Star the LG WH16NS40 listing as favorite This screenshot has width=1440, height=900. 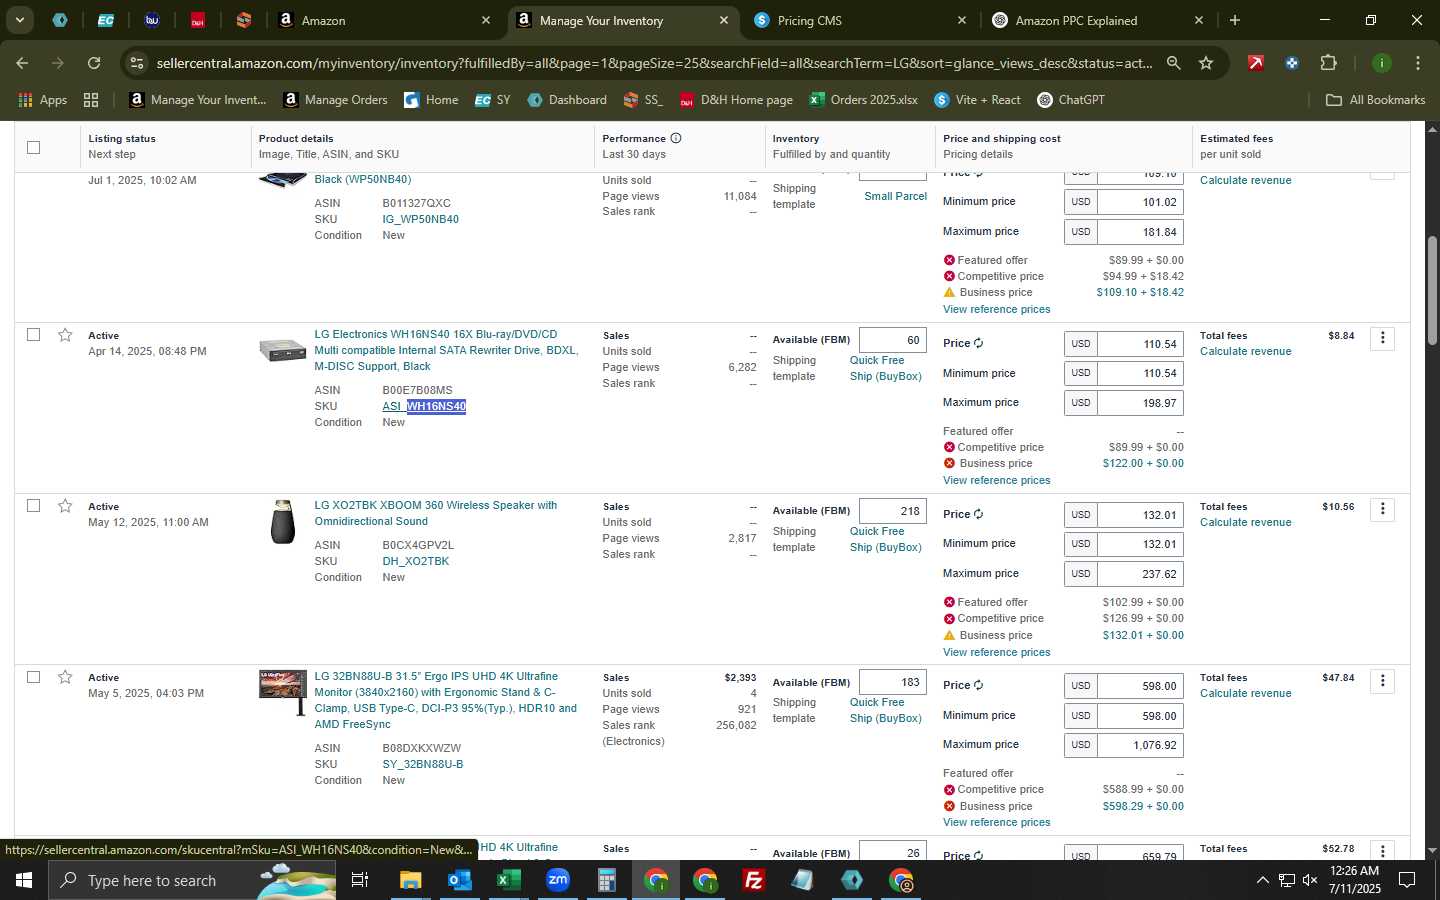[x=65, y=335]
